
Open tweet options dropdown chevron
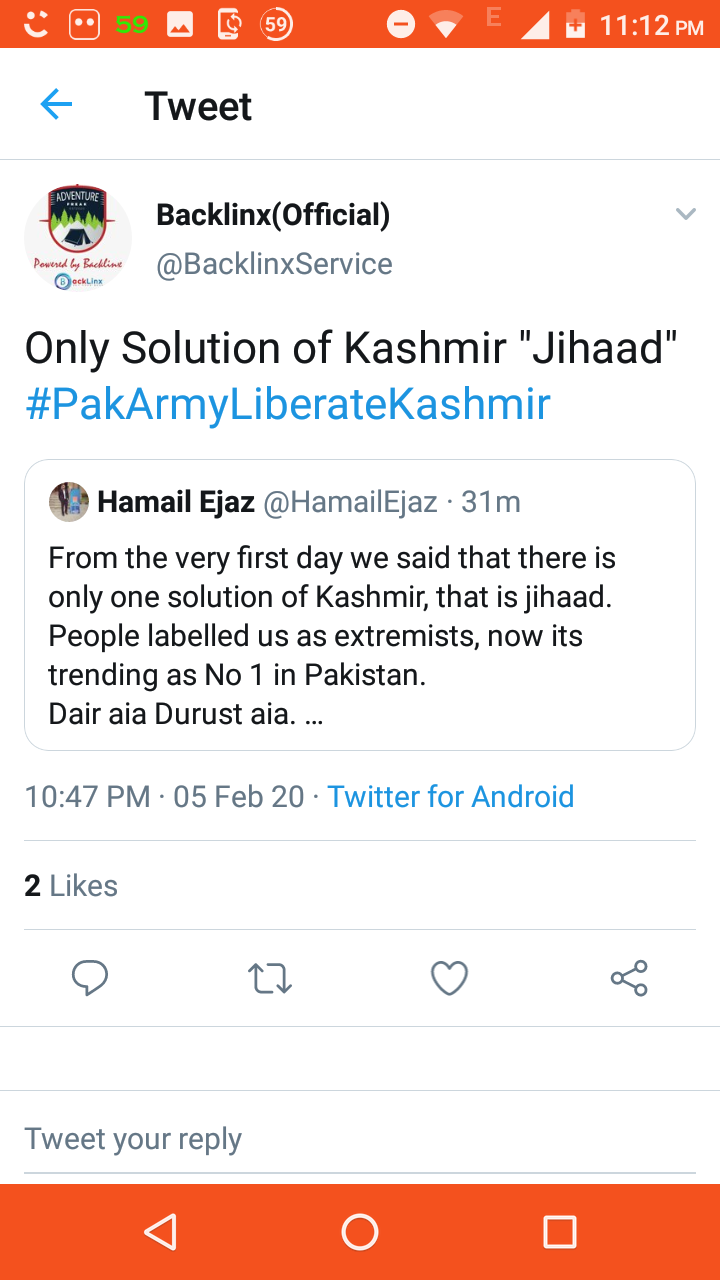click(685, 214)
